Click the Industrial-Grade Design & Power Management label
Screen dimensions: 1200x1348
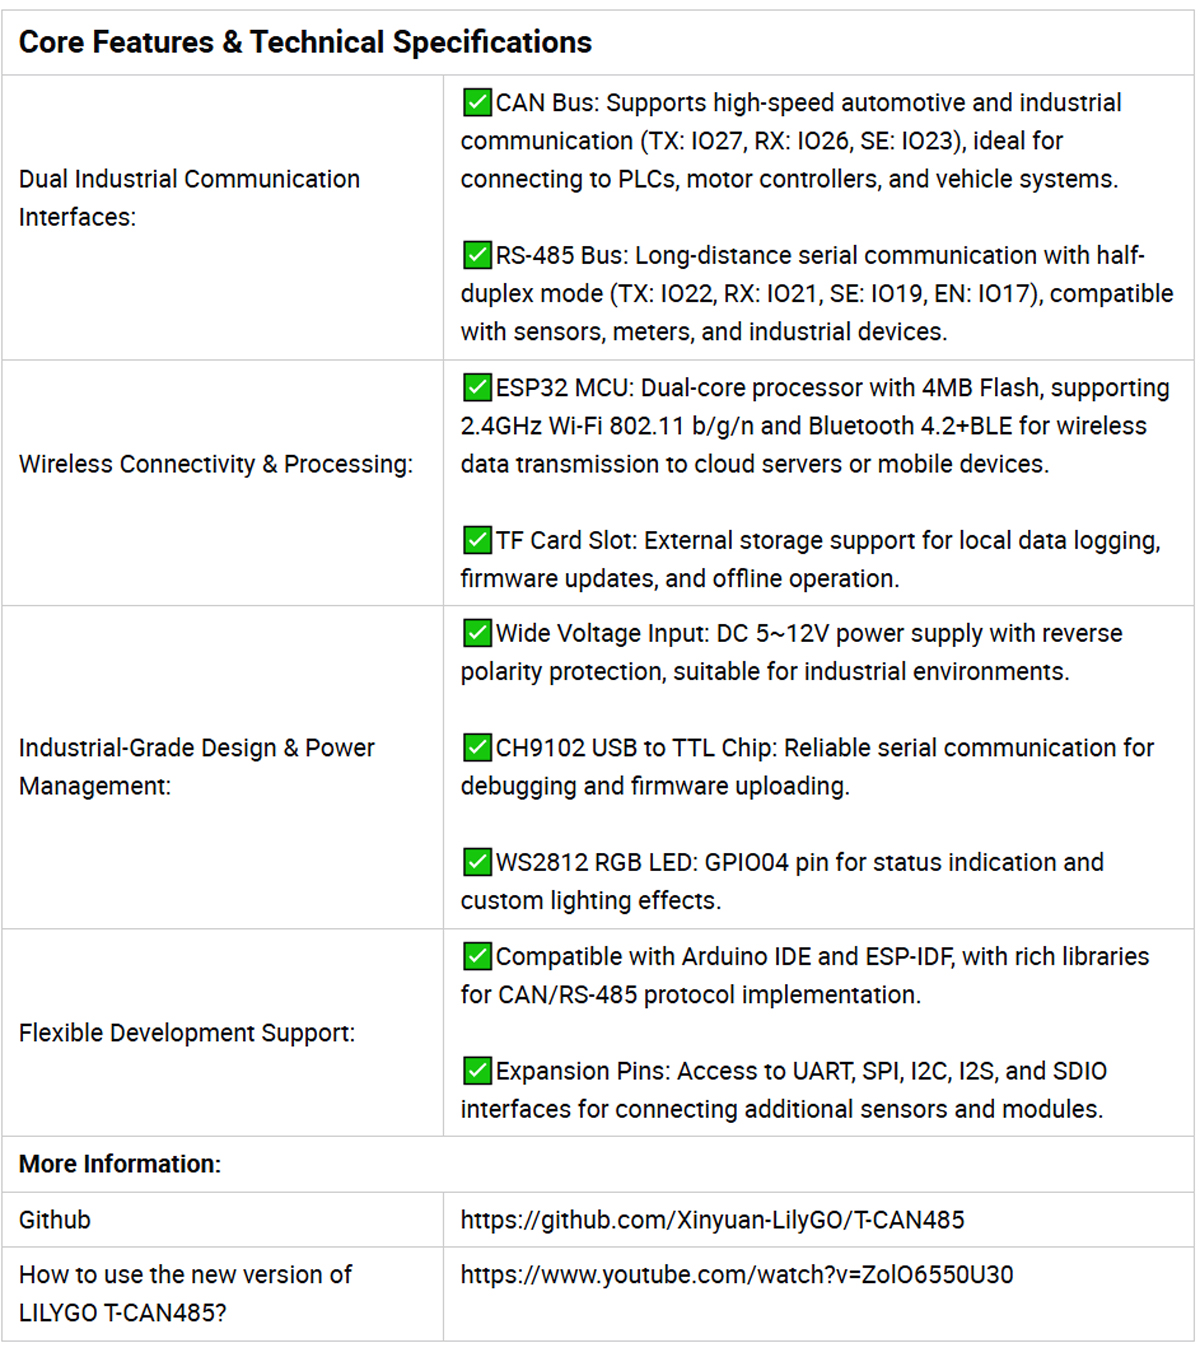tap(196, 767)
